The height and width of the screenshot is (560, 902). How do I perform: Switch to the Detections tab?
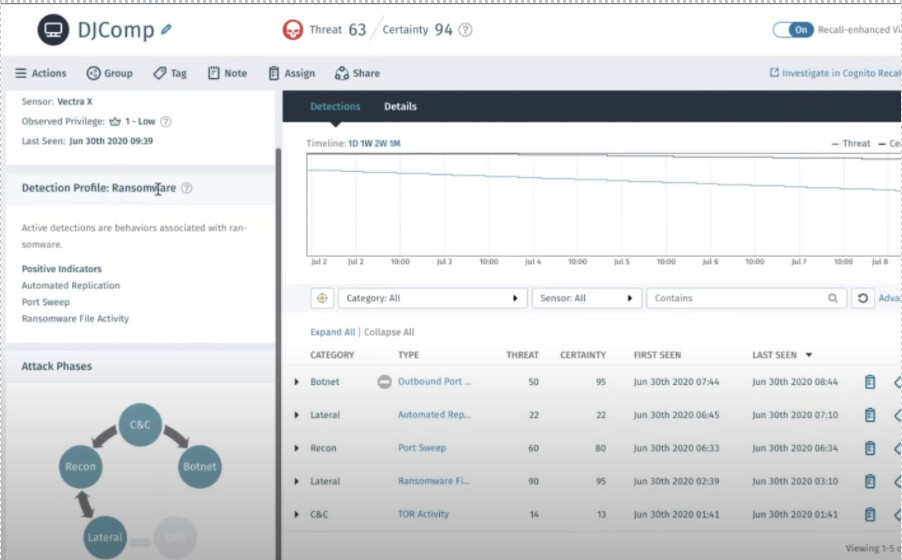[x=335, y=106]
